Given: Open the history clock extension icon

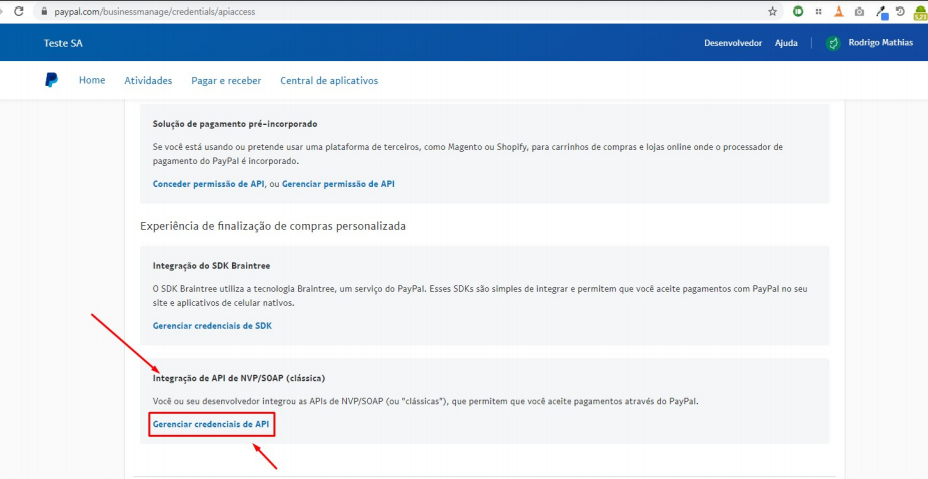Looking at the screenshot, I should 900,11.
